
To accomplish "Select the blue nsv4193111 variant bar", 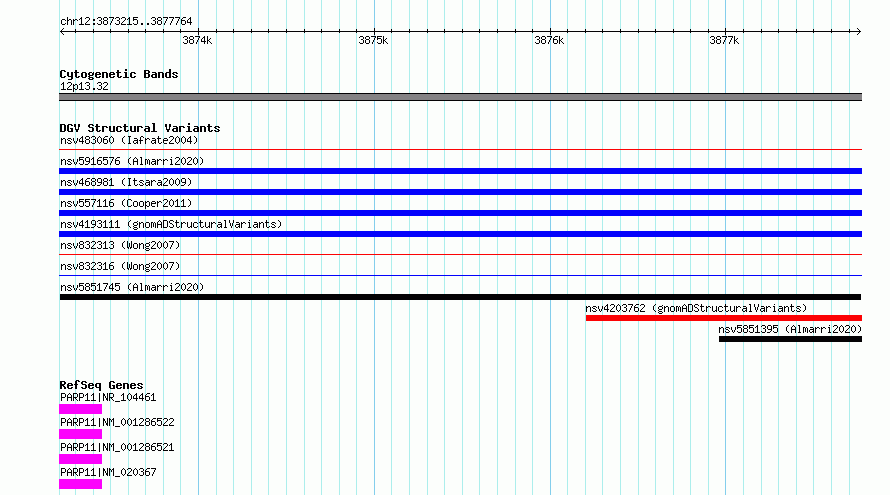I will 460,234.
